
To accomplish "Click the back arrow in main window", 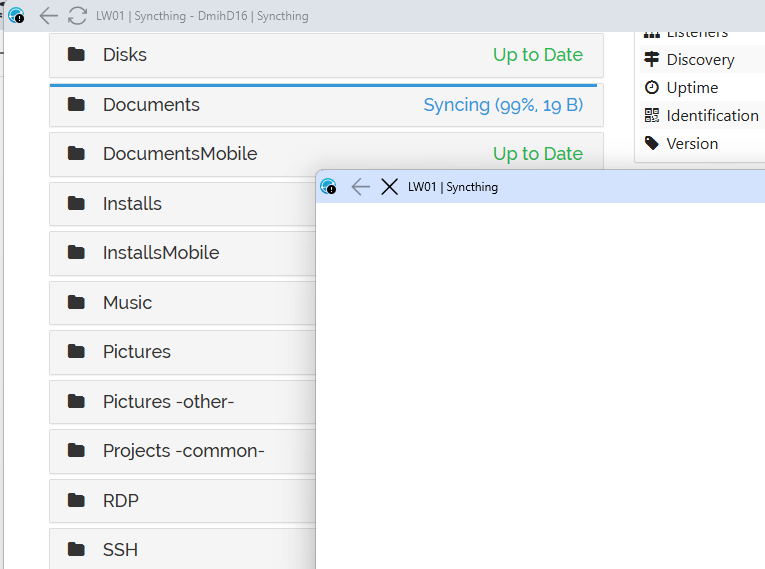I will pyautogui.click(x=48, y=16).
